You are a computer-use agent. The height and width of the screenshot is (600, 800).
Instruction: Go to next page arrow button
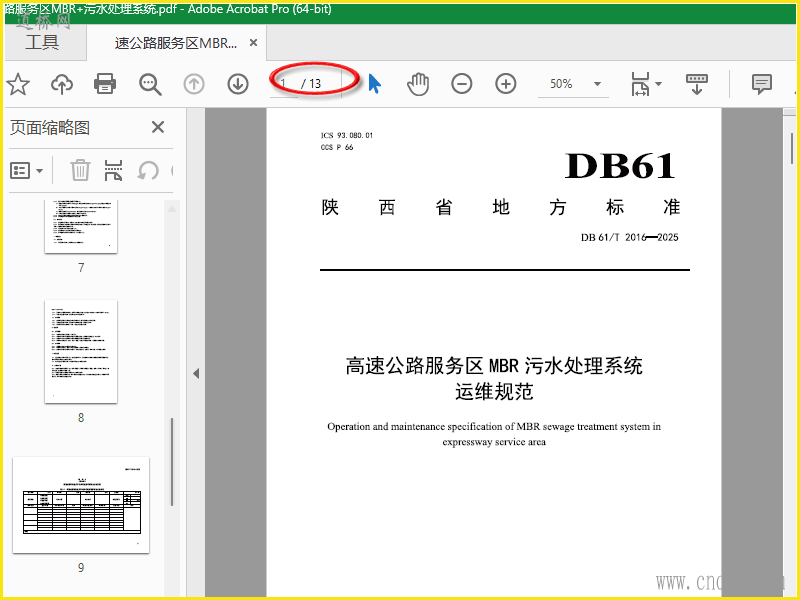pos(238,84)
